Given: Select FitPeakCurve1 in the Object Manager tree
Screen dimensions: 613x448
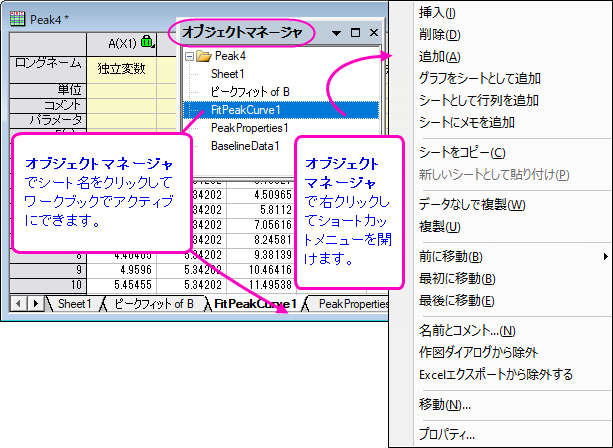Looking at the screenshot, I should coord(246,110).
